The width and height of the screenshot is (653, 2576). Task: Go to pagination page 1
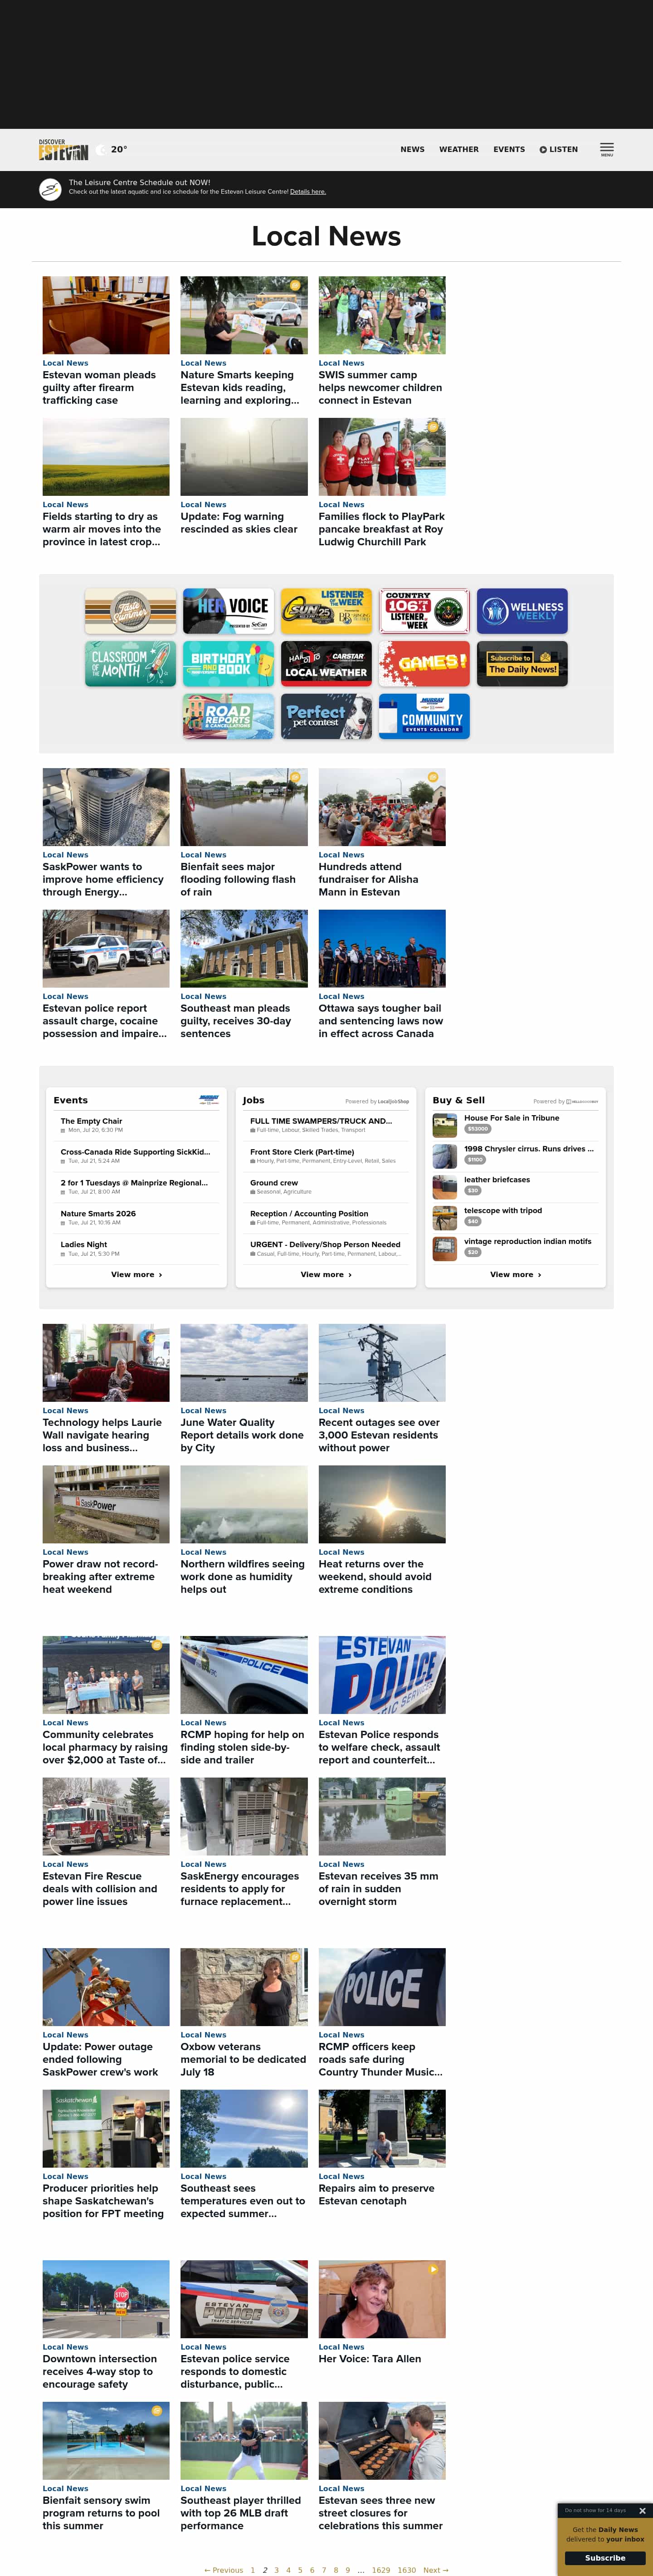tap(253, 2570)
